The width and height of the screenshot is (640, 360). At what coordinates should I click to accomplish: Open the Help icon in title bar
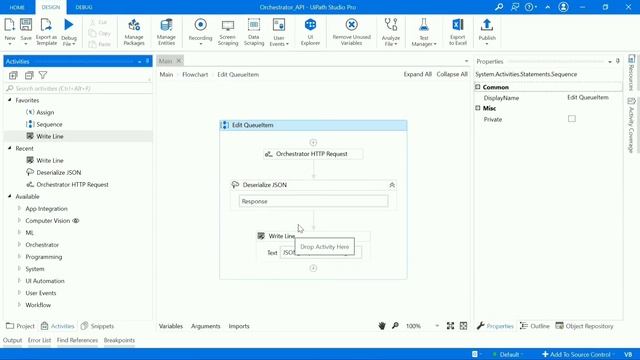(x=529, y=7)
